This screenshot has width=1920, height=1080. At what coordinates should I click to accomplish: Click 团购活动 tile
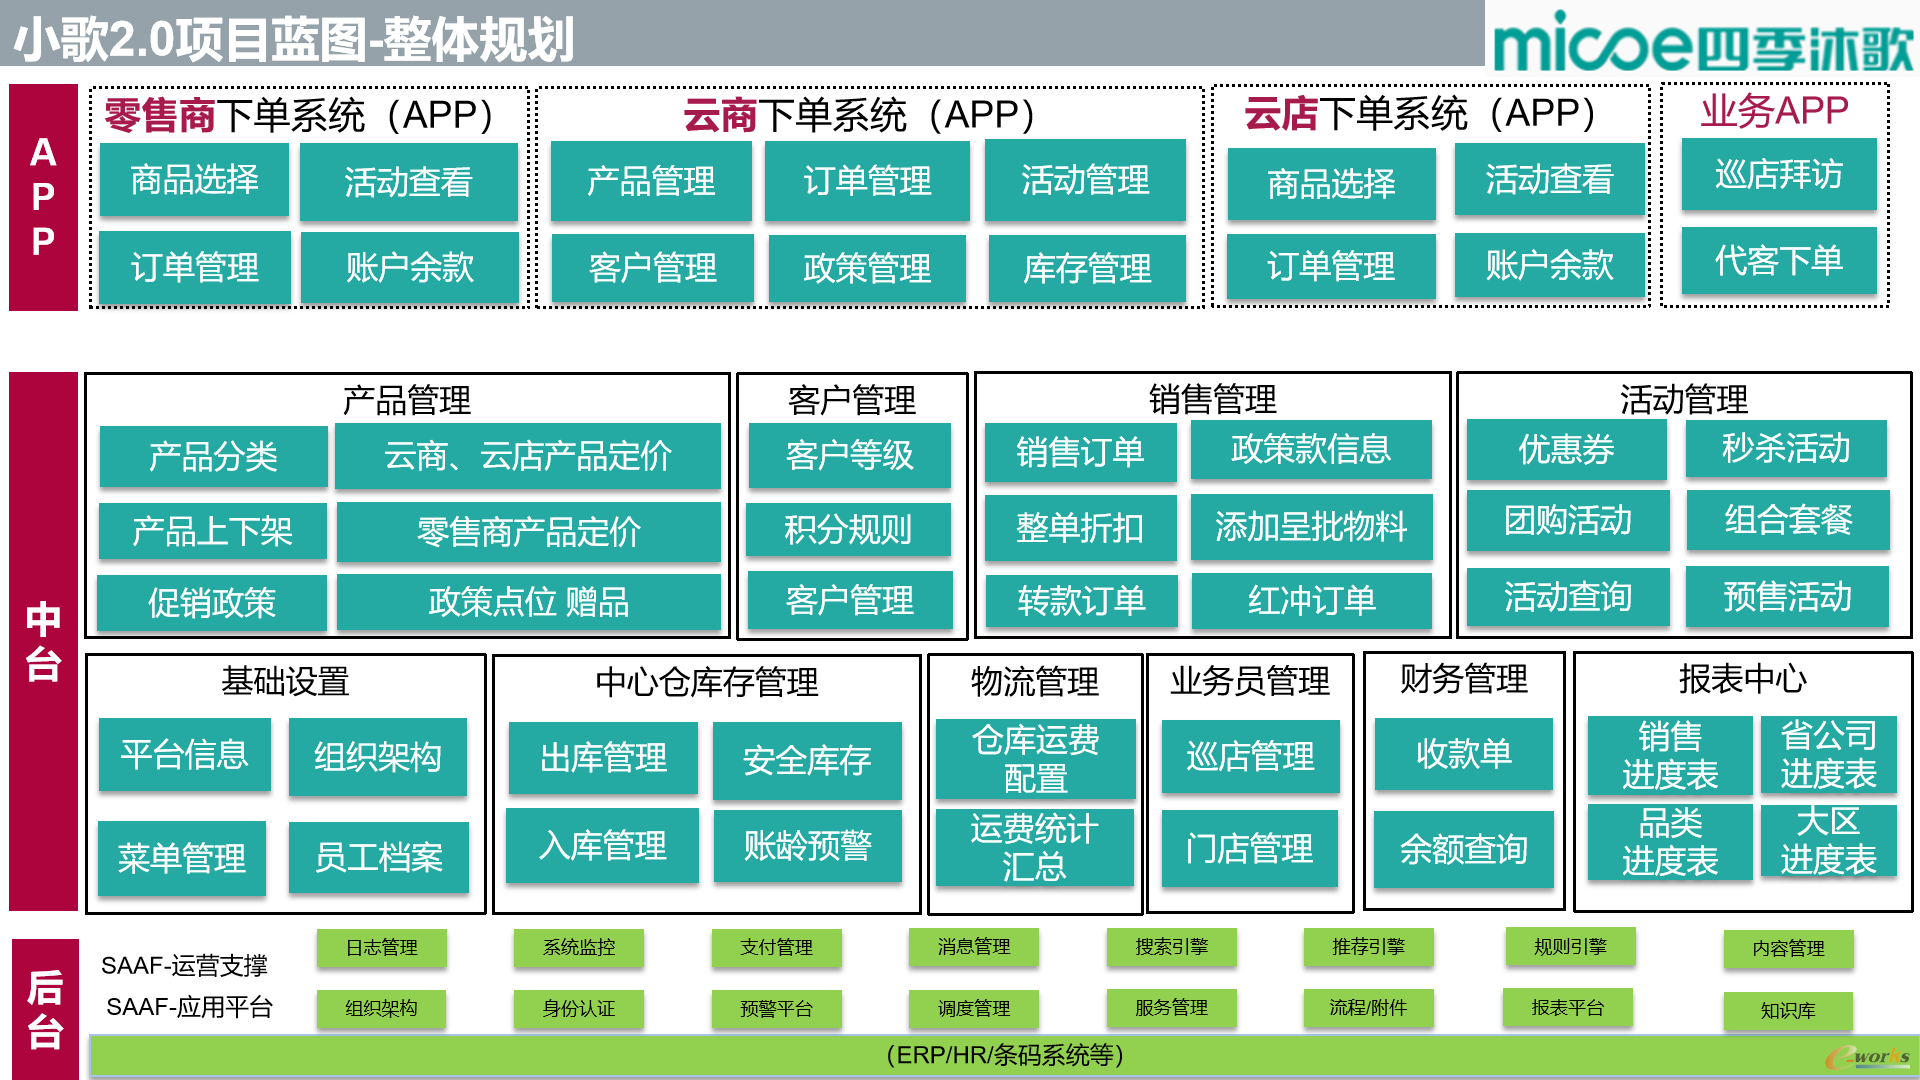(1568, 520)
